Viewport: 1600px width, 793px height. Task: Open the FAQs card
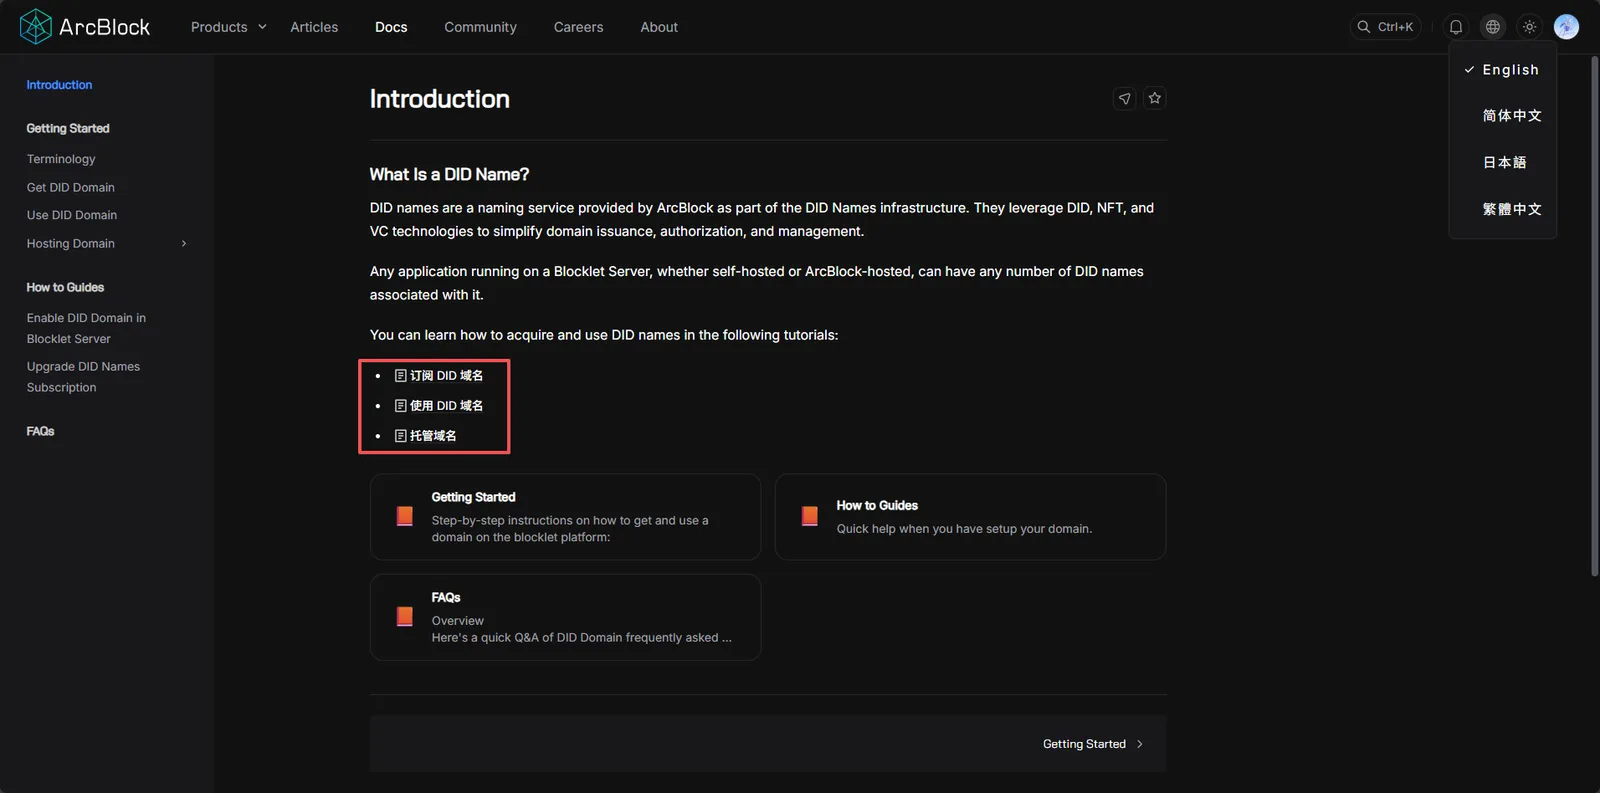[565, 617]
